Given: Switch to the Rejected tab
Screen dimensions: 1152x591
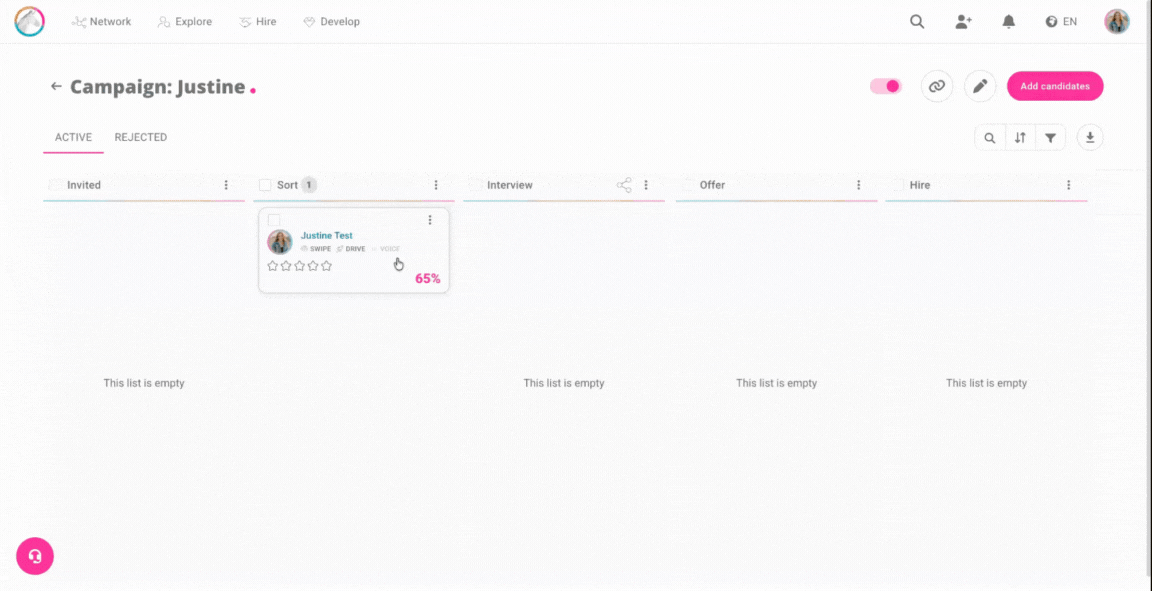Looking at the screenshot, I should pyautogui.click(x=140, y=137).
